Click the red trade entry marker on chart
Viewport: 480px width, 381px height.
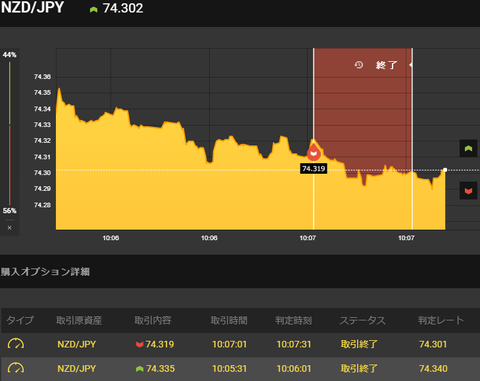tap(313, 152)
